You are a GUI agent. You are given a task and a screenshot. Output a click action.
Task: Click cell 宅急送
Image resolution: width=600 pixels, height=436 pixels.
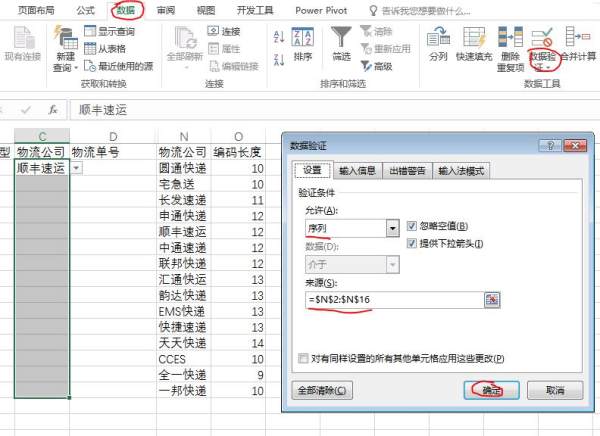tap(184, 185)
